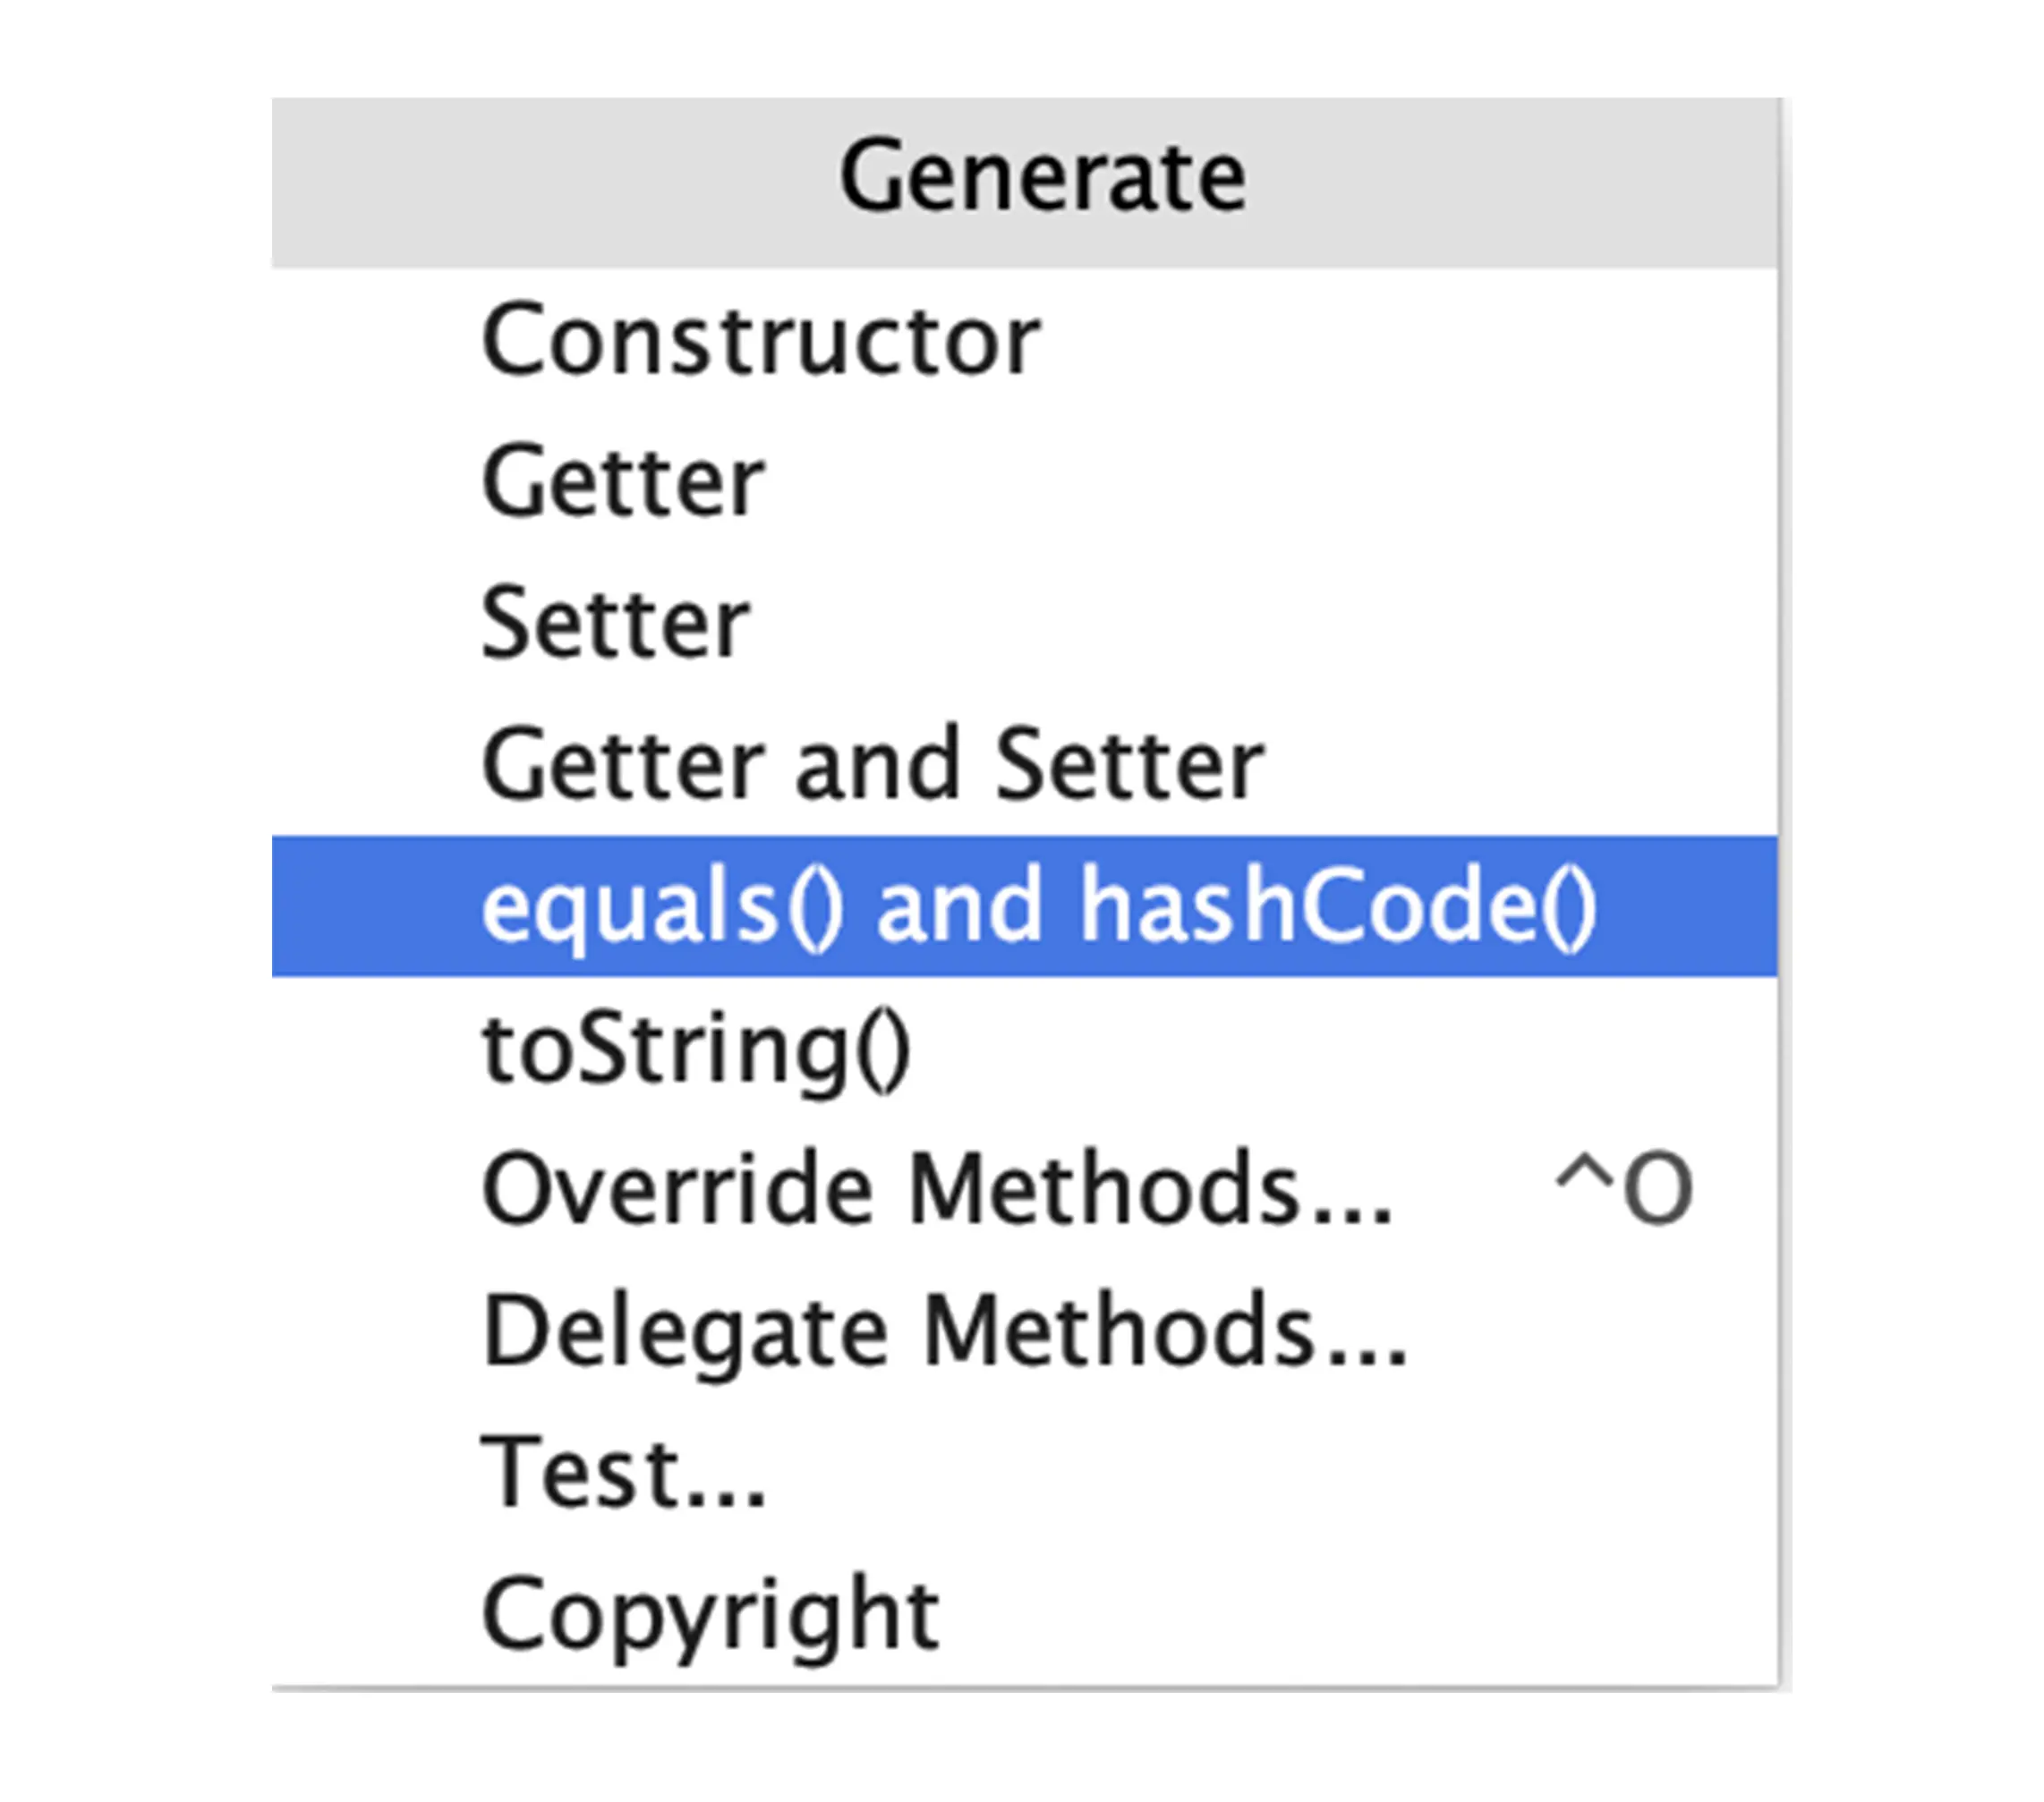The height and width of the screenshot is (1802, 2044).
Task: Click the ^O shortcut hint beside Override Methods
Action: point(1625,1188)
